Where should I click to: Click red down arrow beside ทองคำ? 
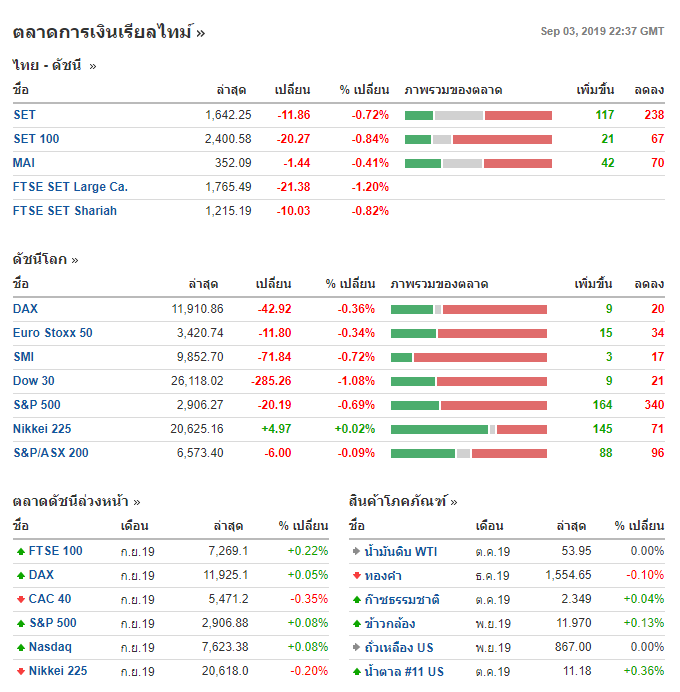tap(356, 575)
